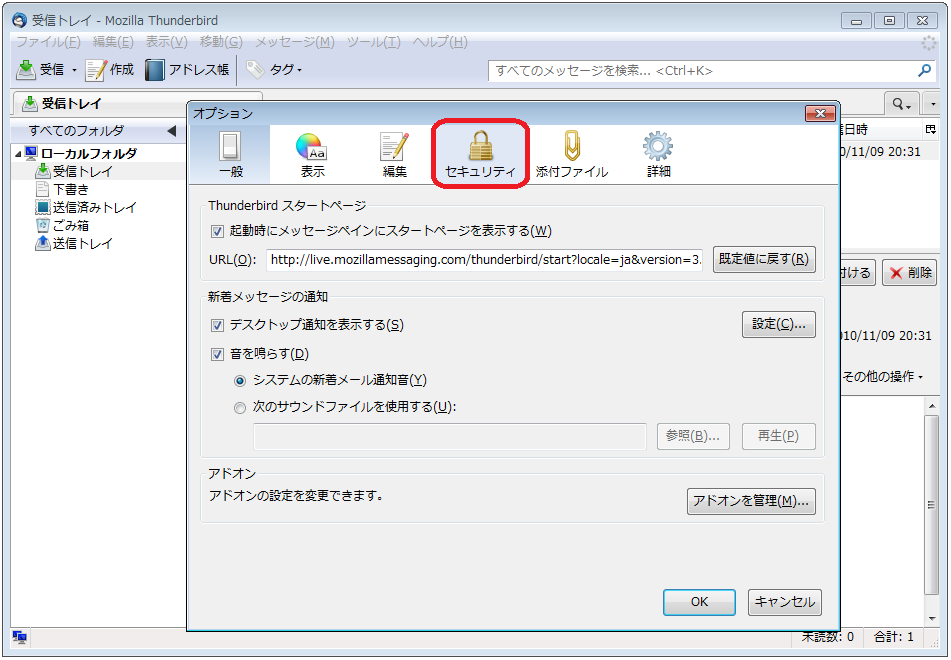Open the 詳細 gear panel
951x660 pixels.
658,155
